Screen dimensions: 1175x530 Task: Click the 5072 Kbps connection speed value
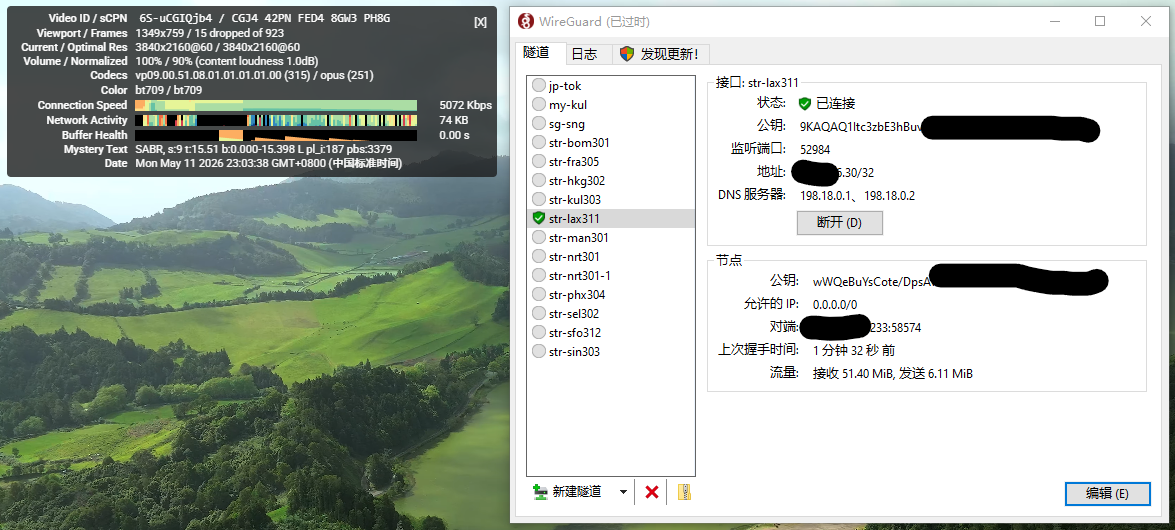click(465, 105)
